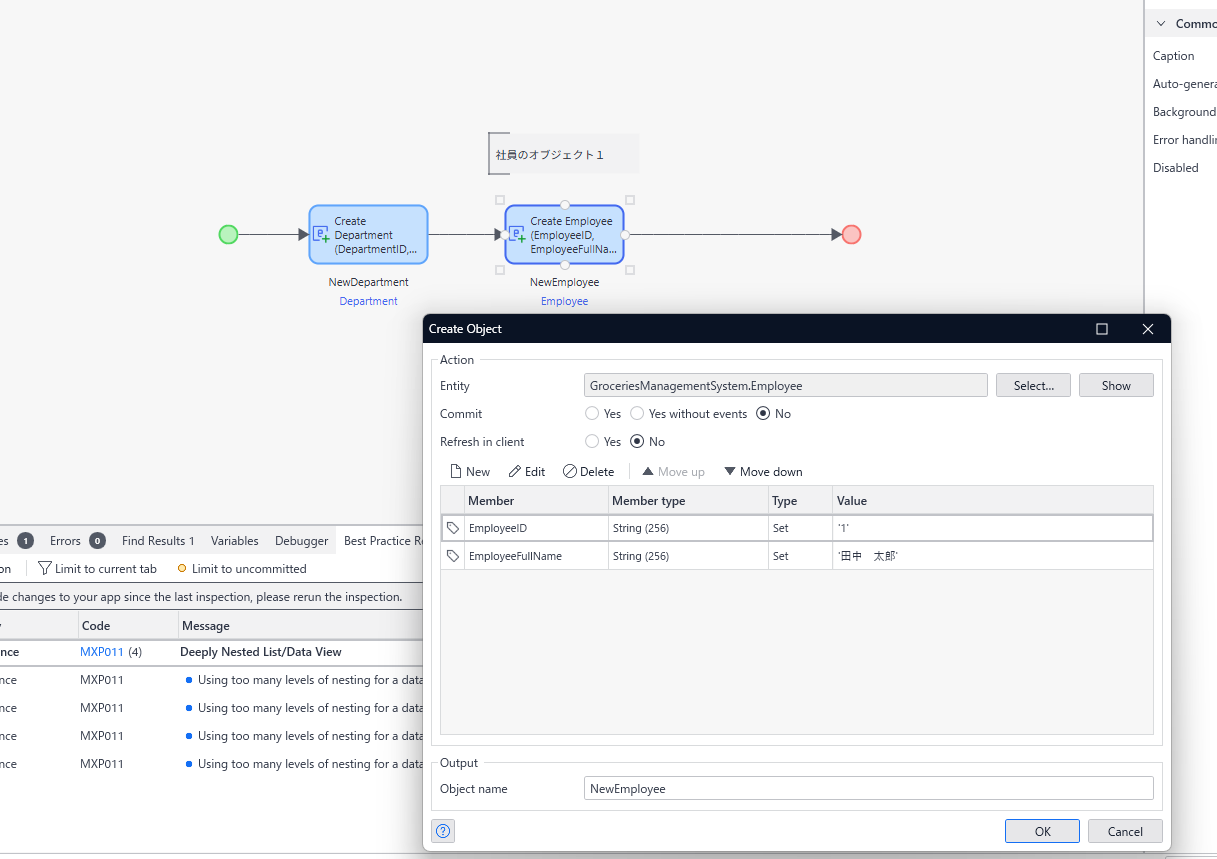The image size is (1217, 859).
Task: Click Move down arrow button
Action: tap(763, 471)
